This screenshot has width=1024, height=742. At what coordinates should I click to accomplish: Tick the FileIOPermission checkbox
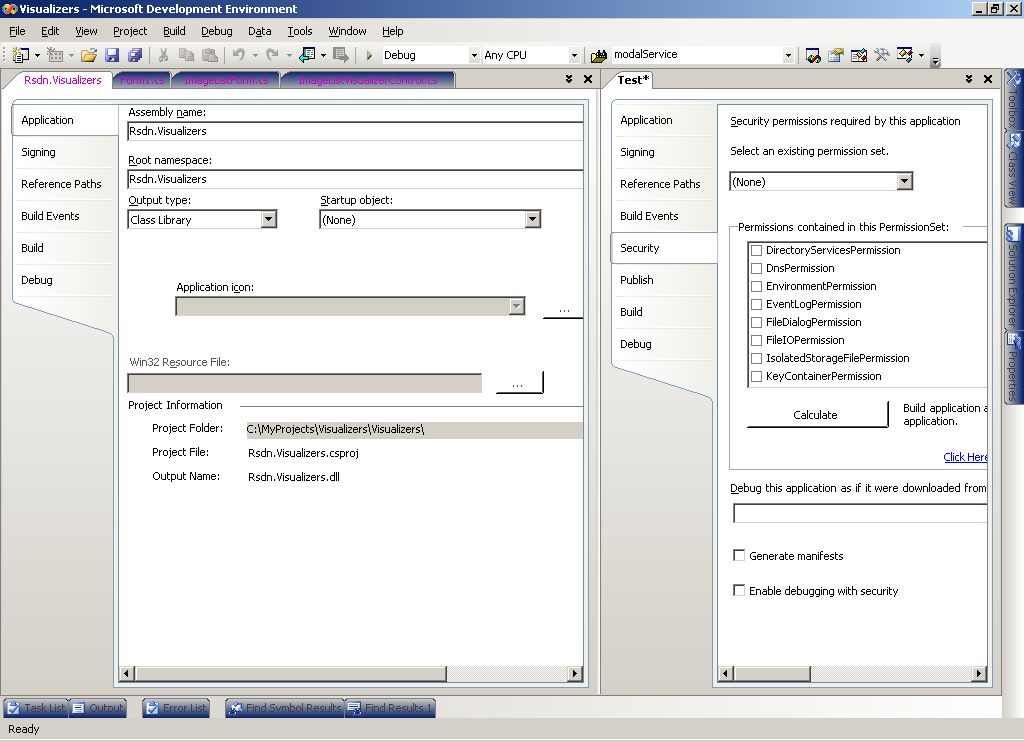757,340
